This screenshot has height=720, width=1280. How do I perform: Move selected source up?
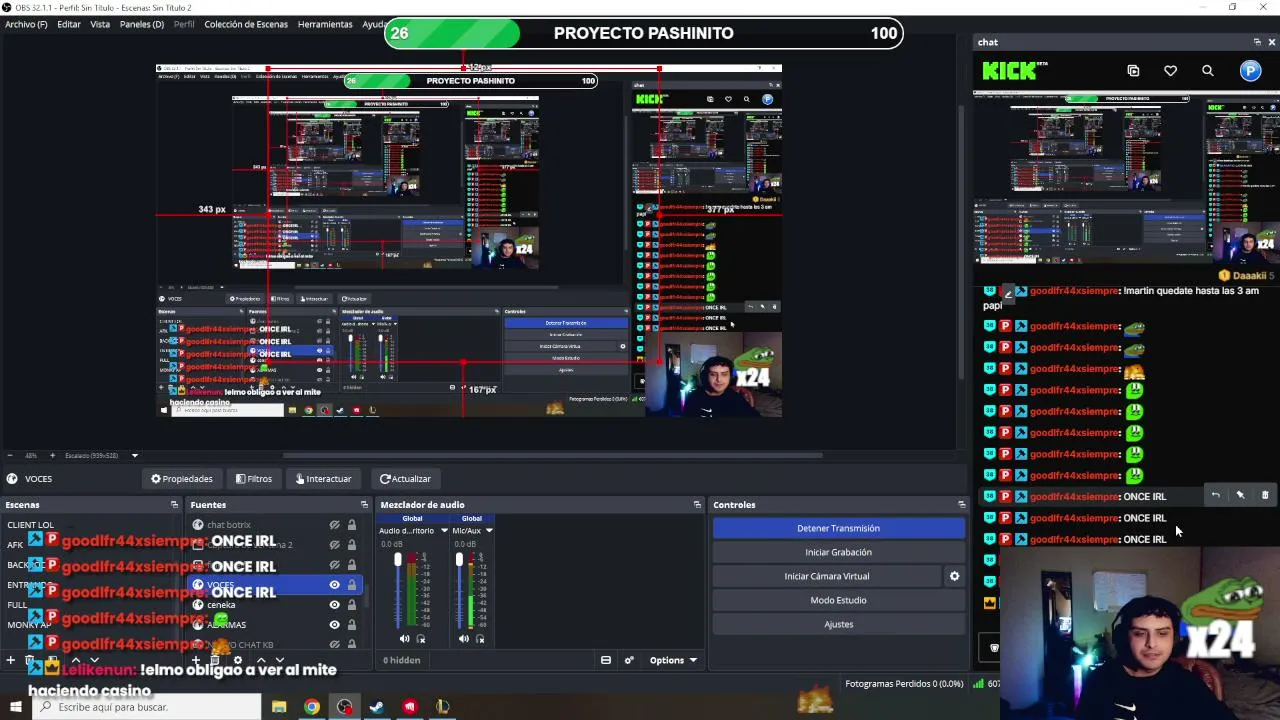[x=261, y=660]
